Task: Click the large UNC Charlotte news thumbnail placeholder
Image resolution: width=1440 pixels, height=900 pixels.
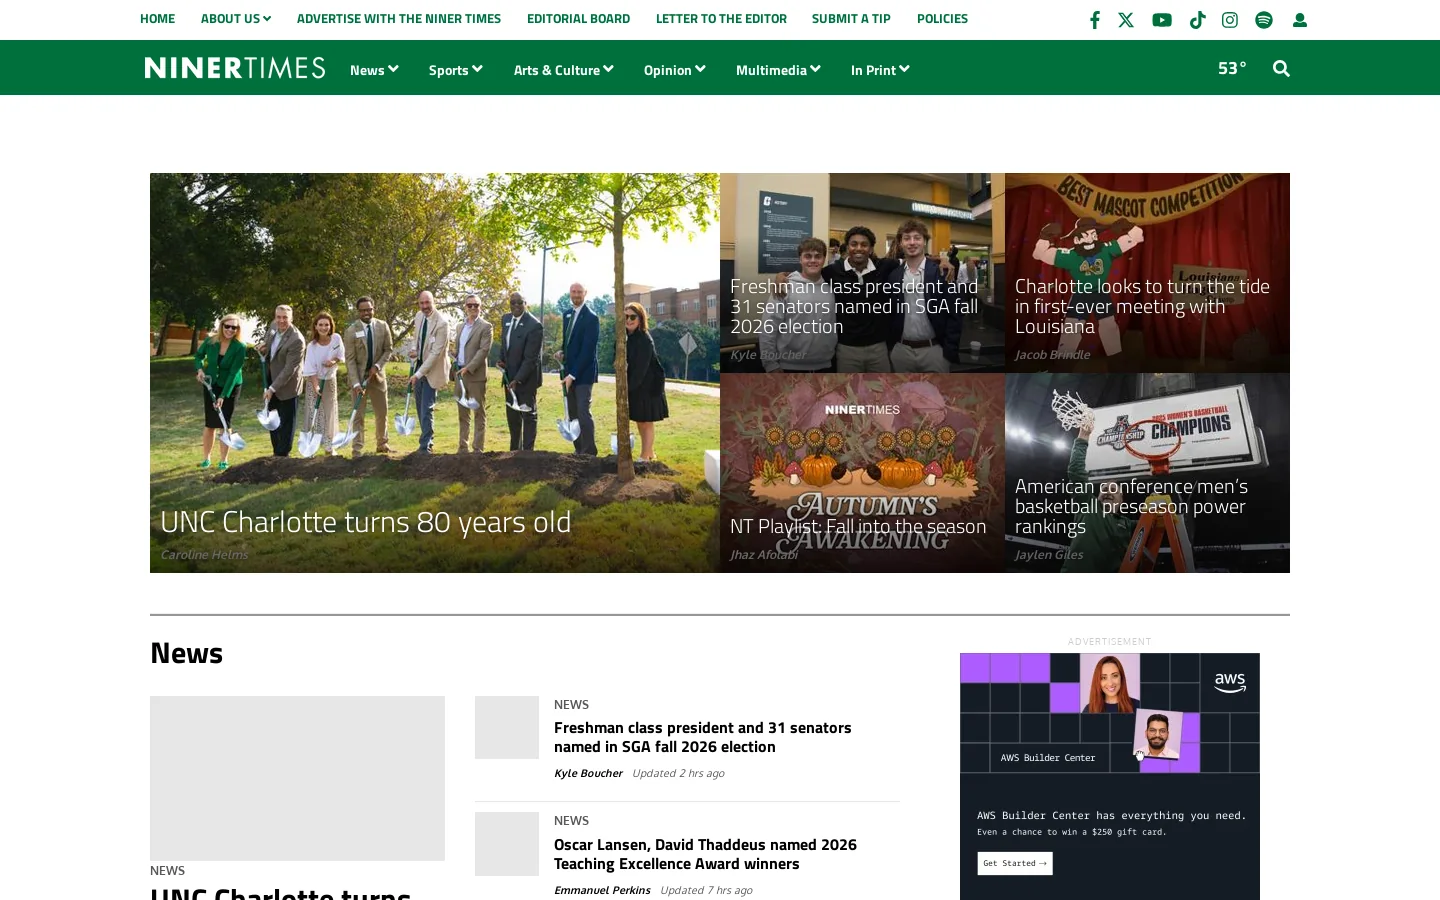Action: (297, 778)
